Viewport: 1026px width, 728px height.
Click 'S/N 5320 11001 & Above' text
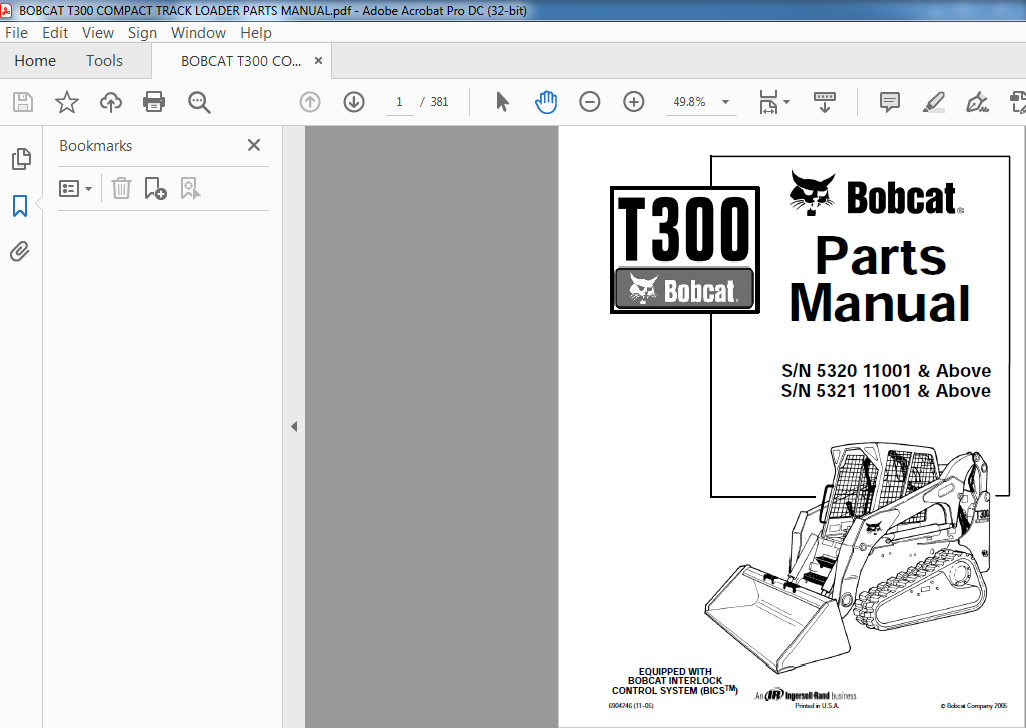click(x=886, y=371)
